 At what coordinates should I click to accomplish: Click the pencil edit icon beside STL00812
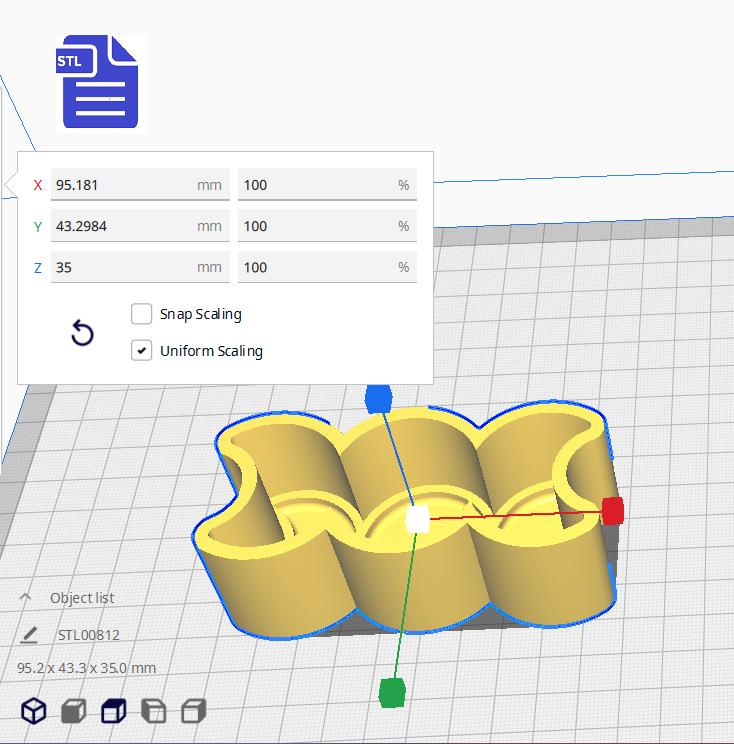29,635
